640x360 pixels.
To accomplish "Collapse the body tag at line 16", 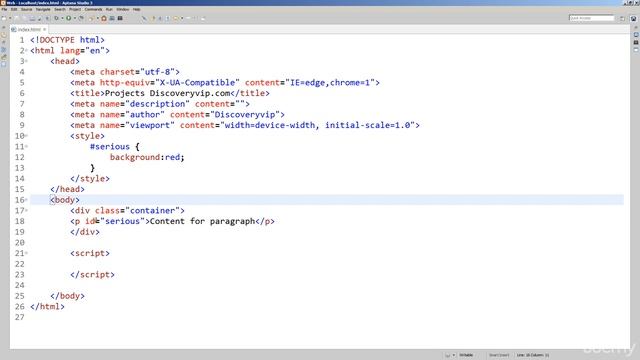I will coord(27,200).
